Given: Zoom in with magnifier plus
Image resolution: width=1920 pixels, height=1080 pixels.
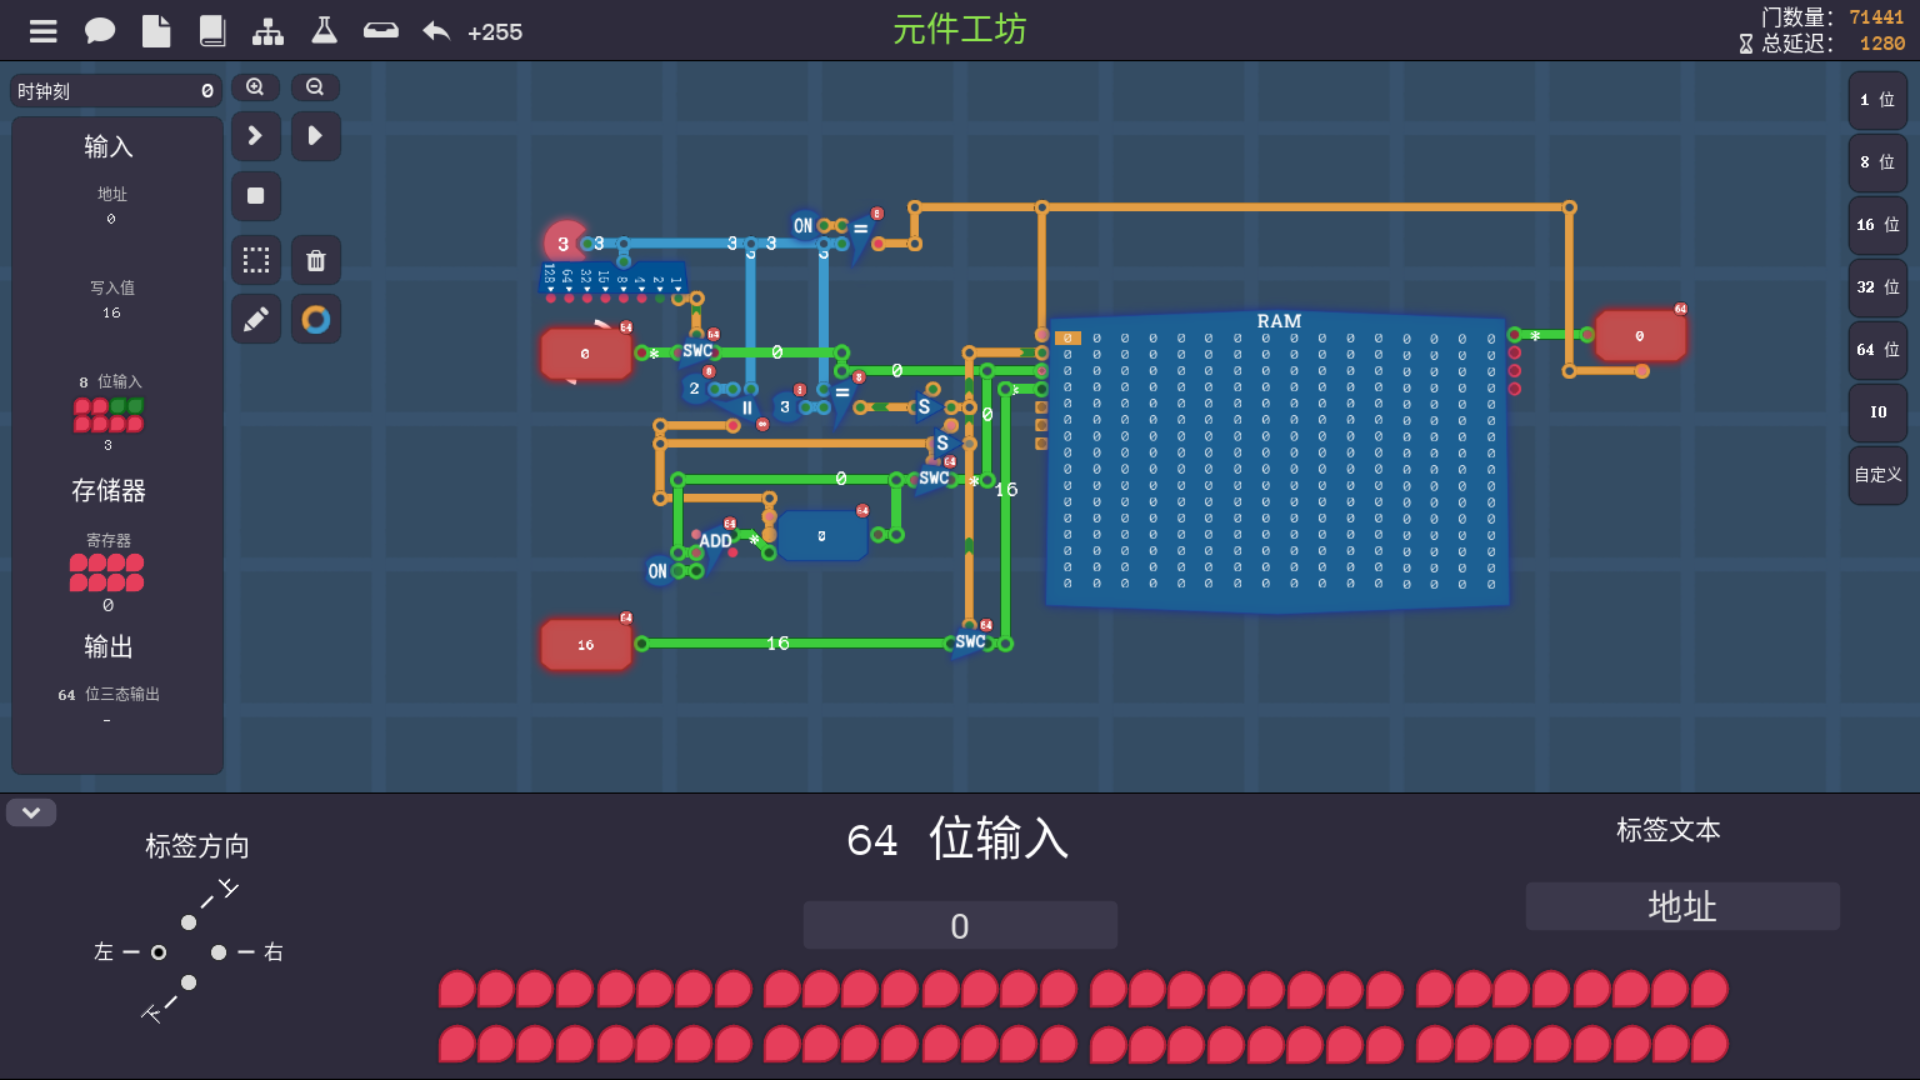Looking at the screenshot, I should tap(256, 87).
